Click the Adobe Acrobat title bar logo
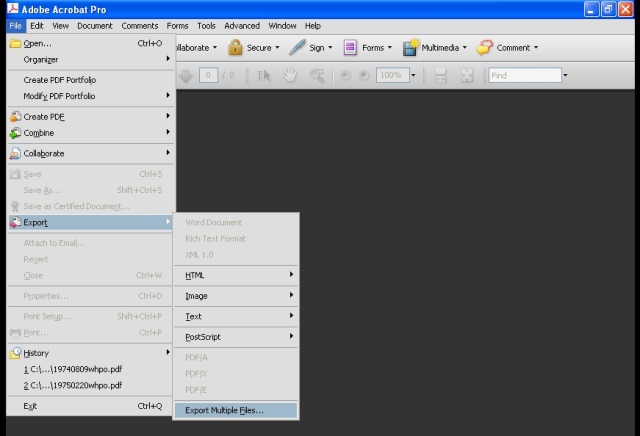This screenshot has height=436, width=640. point(13,9)
